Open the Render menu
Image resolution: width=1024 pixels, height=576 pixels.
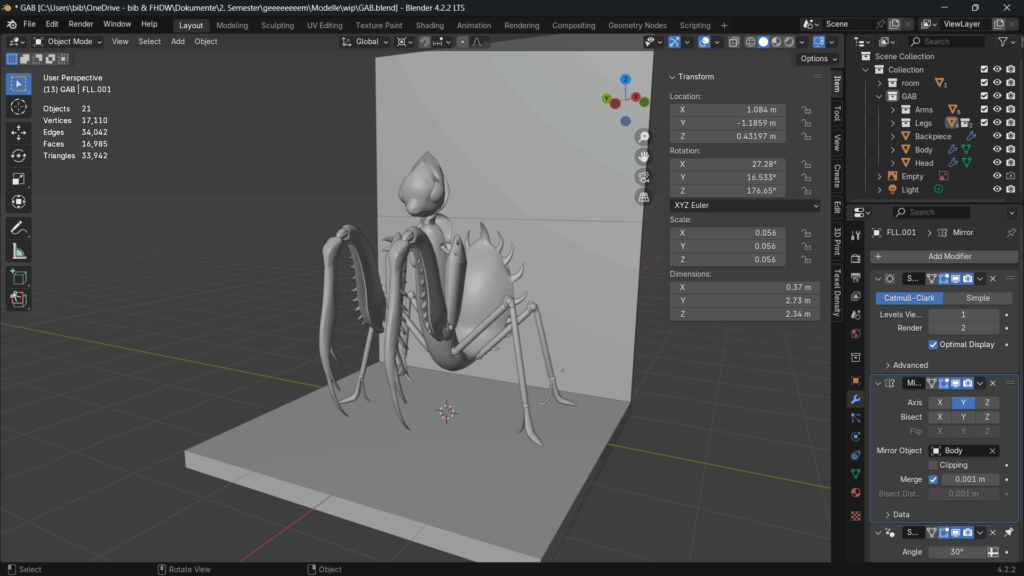(81, 23)
